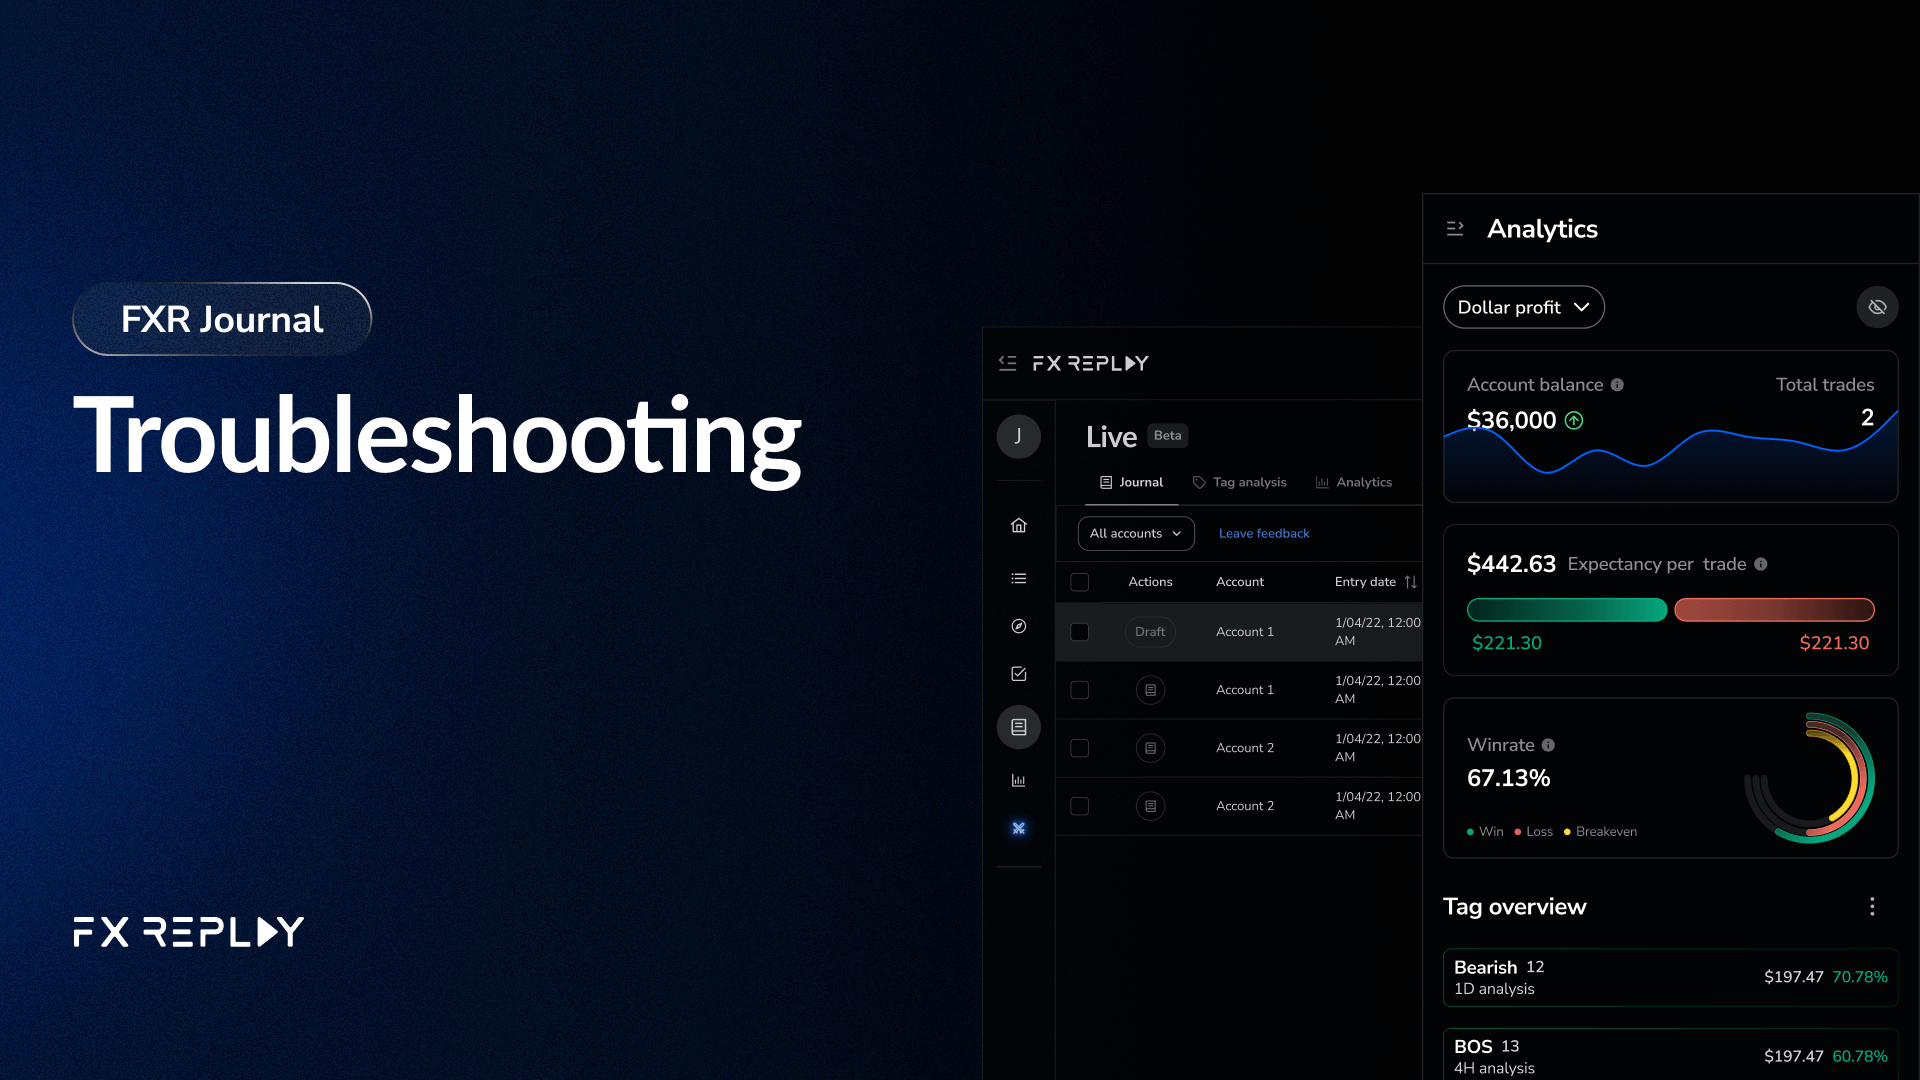The height and width of the screenshot is (1080, 1920).
Task: Open the checklist icon in sidebar
Action: [1018, 674]
